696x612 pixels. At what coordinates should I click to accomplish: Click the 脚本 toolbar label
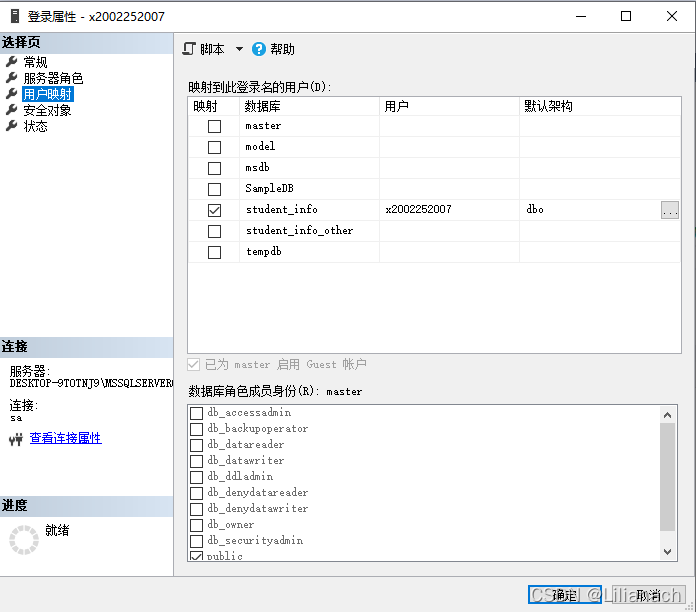pos(212,49)
